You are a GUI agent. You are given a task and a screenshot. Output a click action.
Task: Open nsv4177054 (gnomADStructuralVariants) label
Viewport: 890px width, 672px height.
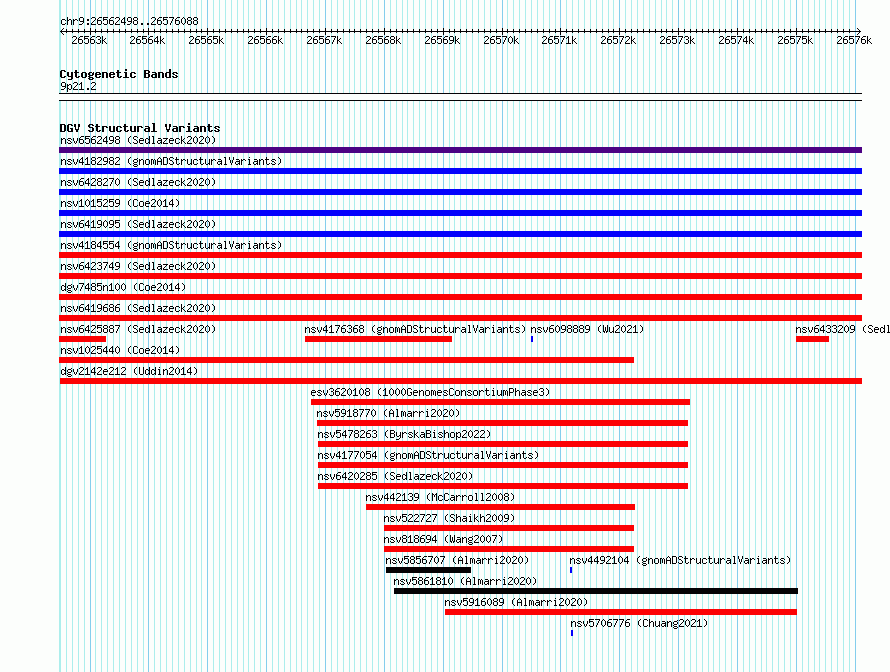[428, 455]
